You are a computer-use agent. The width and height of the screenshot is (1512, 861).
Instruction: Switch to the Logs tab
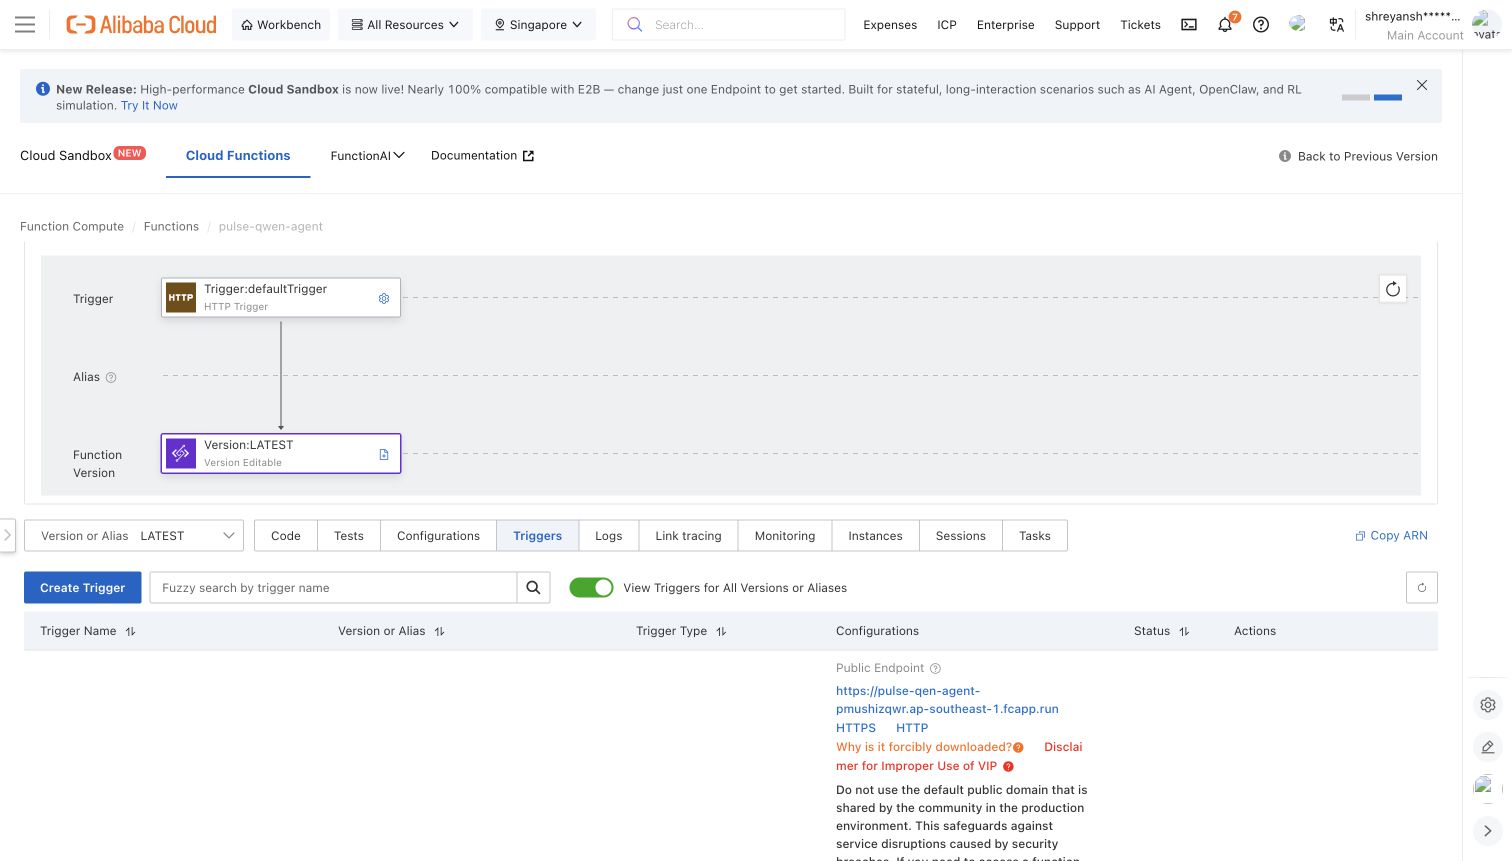click(x=608, y=536)
